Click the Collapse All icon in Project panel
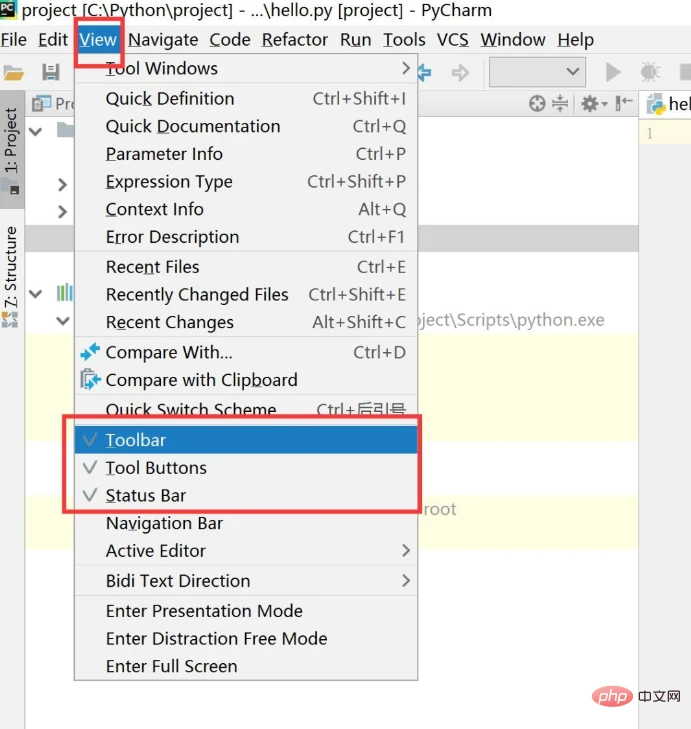Image resolution: width=691 pixels, height=729 pixels. 560,103
